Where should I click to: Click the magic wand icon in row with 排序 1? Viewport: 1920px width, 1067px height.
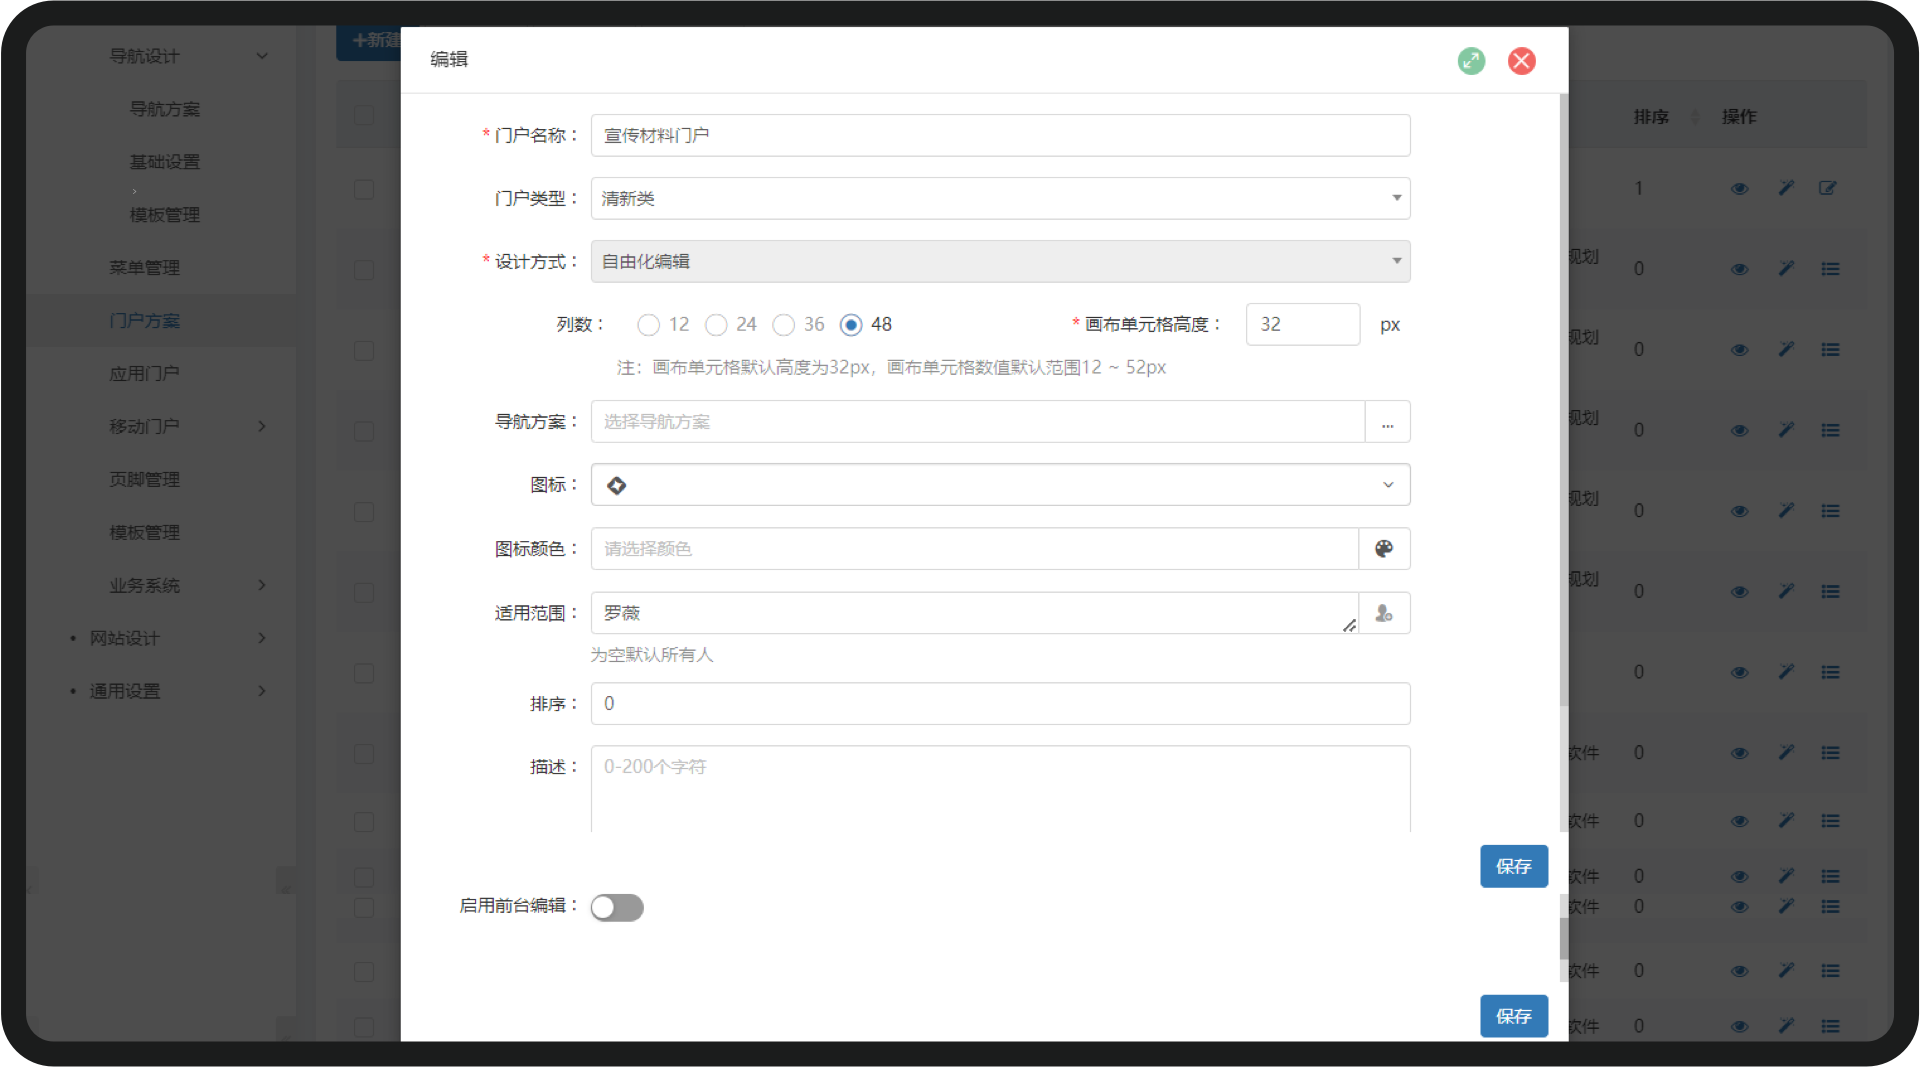coord(1786,188)
